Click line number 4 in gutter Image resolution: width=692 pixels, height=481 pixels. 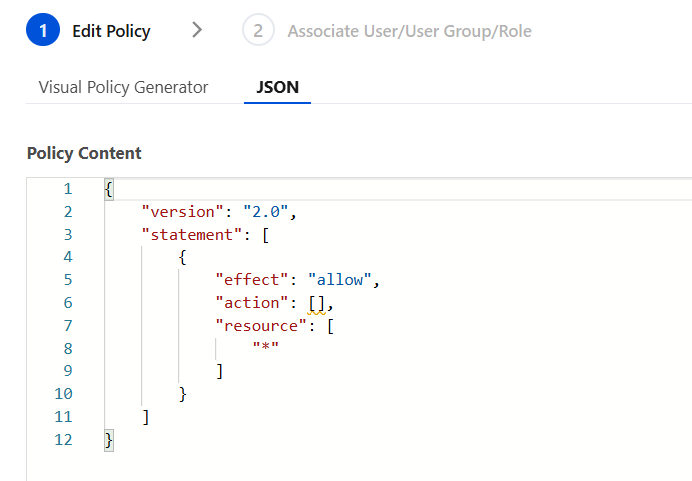(67, 257)
